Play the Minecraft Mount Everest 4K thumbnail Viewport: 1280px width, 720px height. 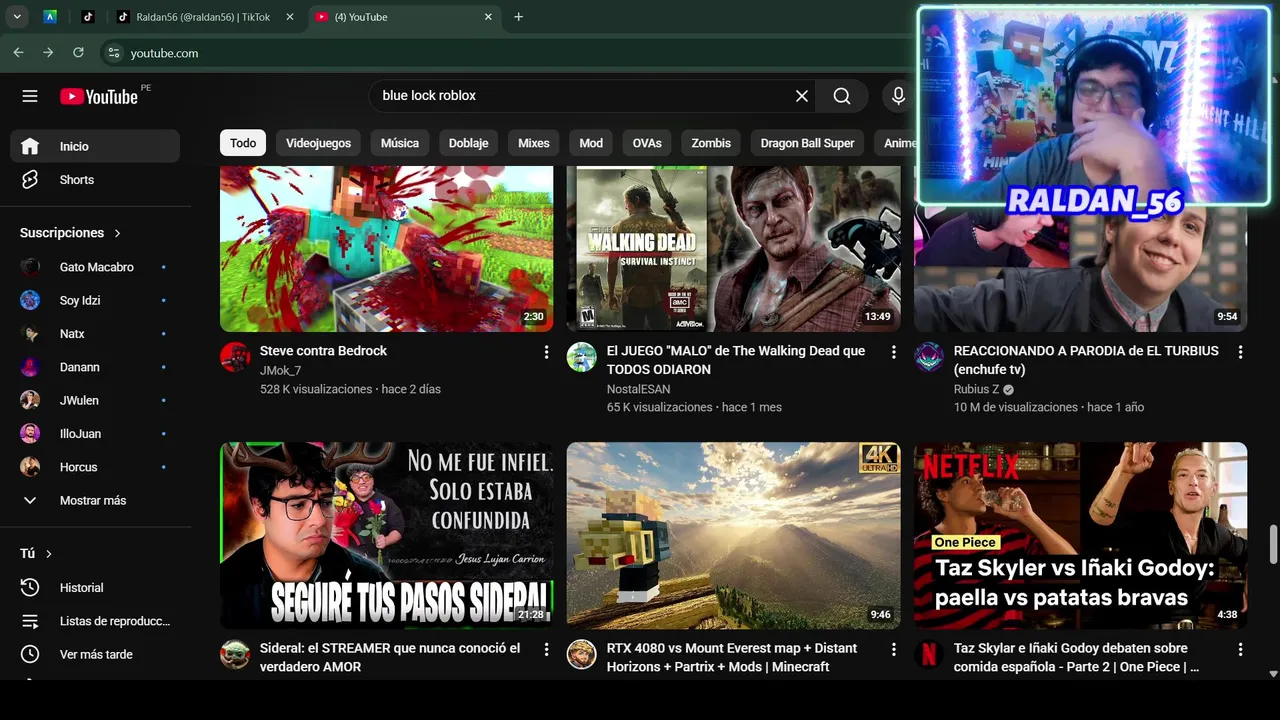tap(733, 535)
